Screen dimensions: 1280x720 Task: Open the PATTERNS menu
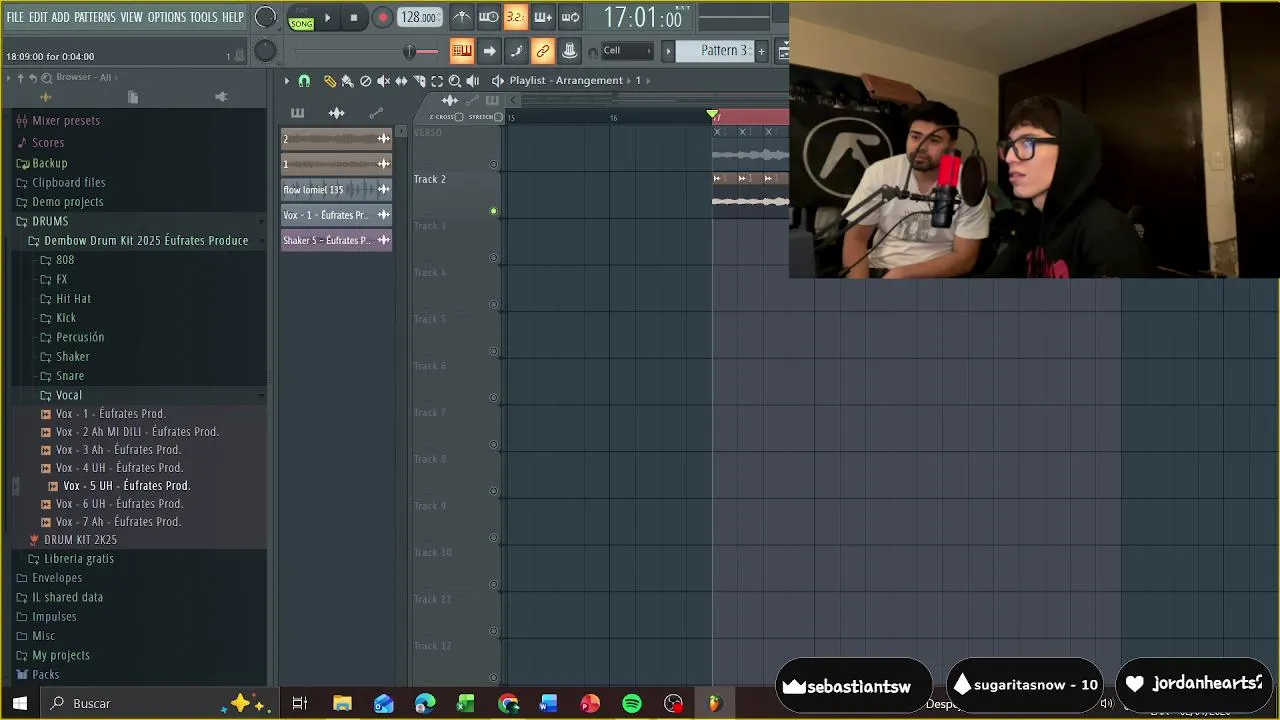pyautogui.click(x=94, y=17)
